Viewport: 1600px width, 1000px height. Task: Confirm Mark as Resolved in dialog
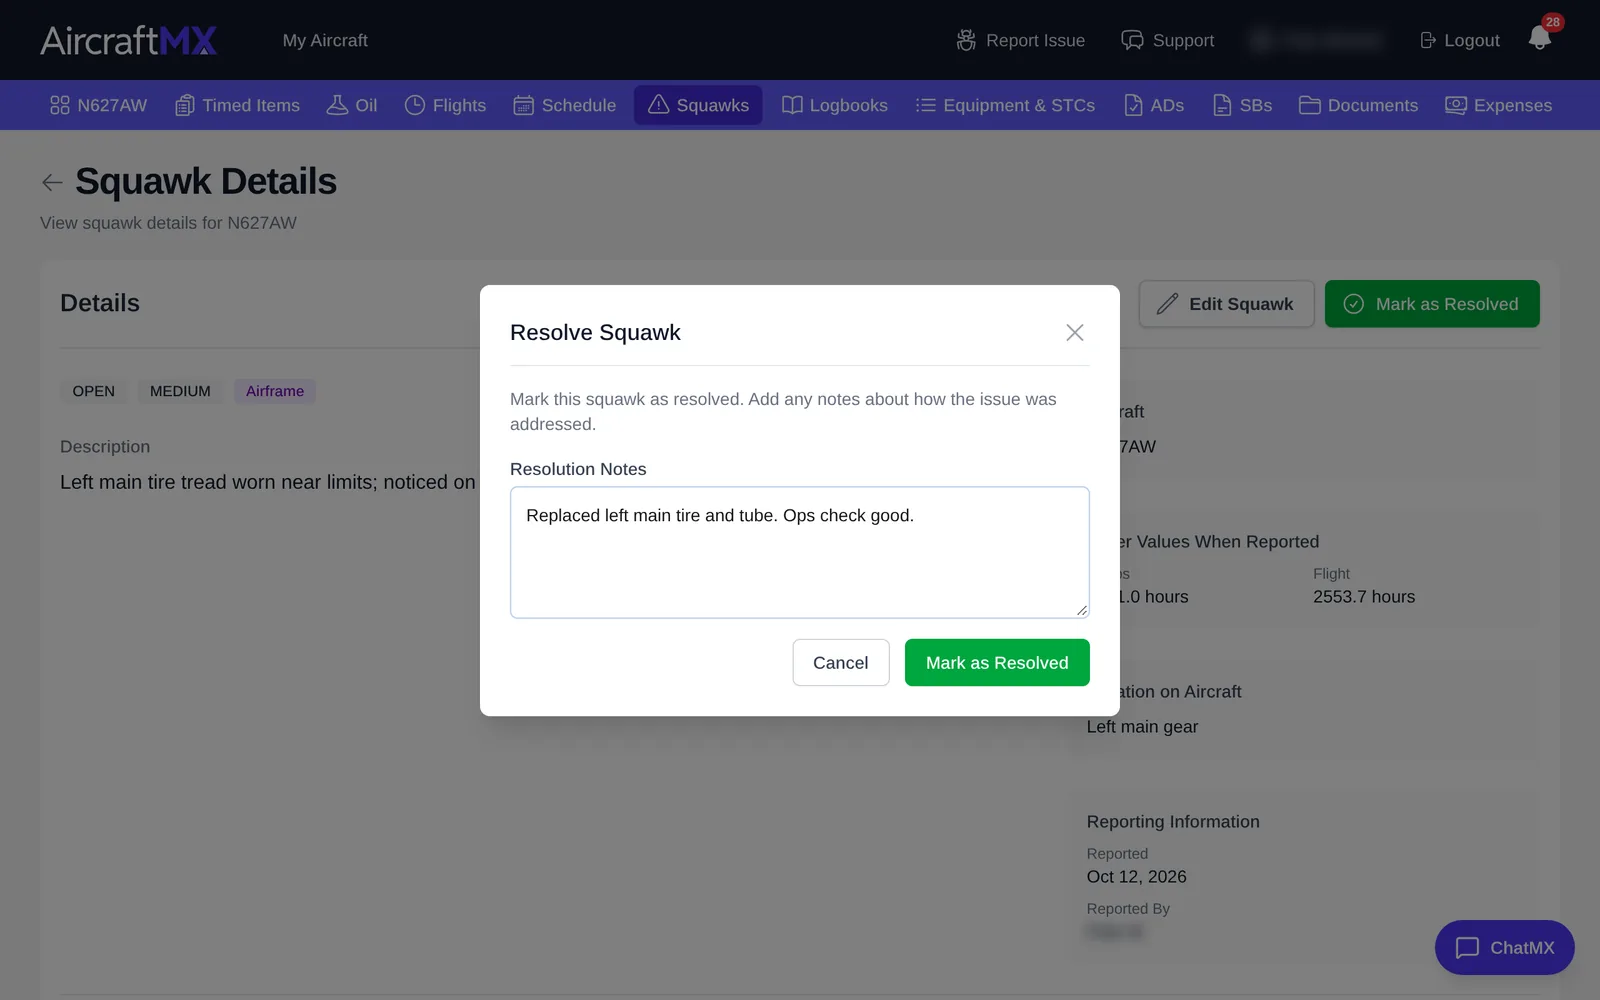(x=997, y=662)
